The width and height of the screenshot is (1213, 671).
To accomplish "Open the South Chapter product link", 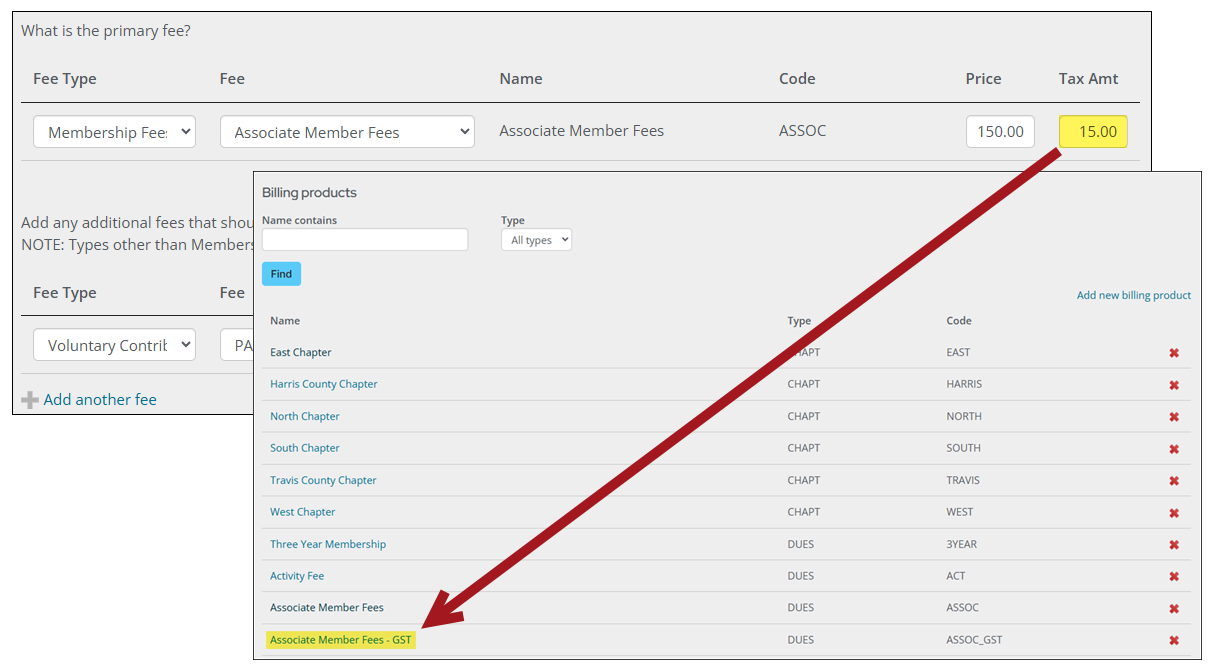I will tap(305, 448).
